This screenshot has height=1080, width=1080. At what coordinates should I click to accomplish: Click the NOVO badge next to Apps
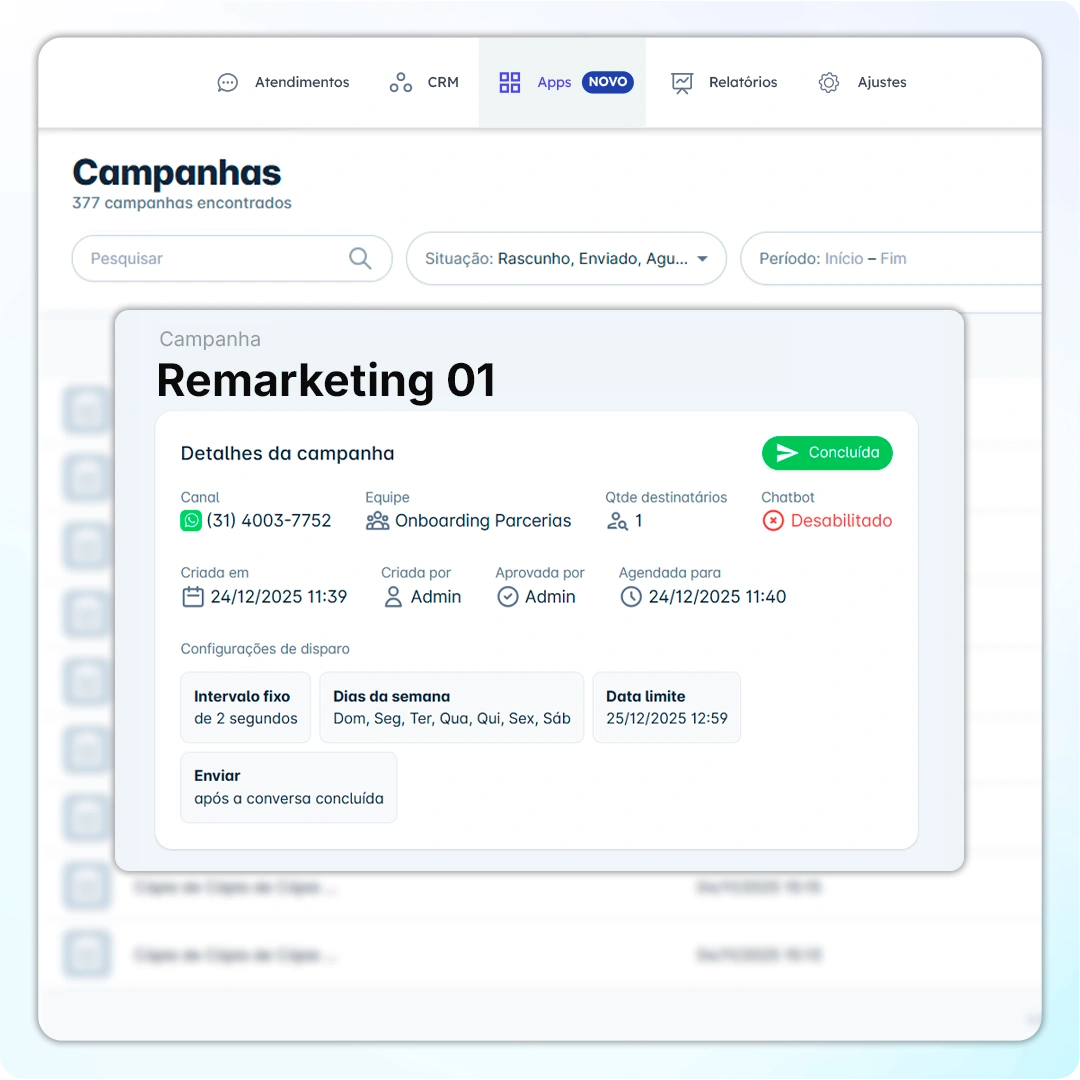[608, 82]
